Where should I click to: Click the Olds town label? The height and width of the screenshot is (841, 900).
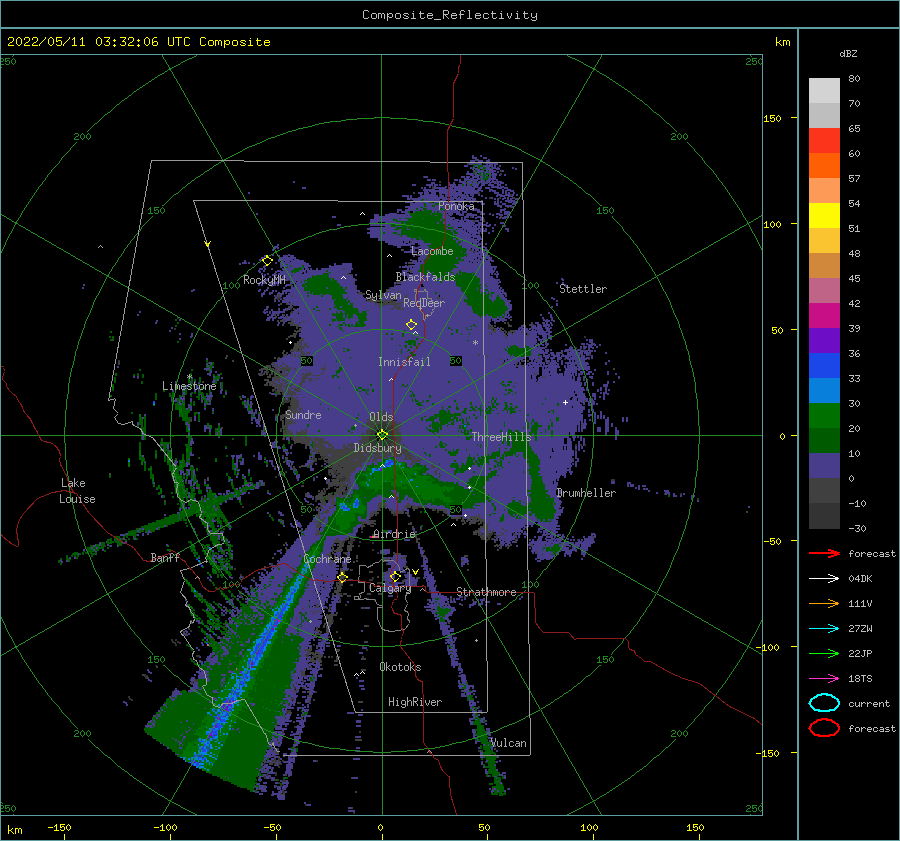click(381, 417)
